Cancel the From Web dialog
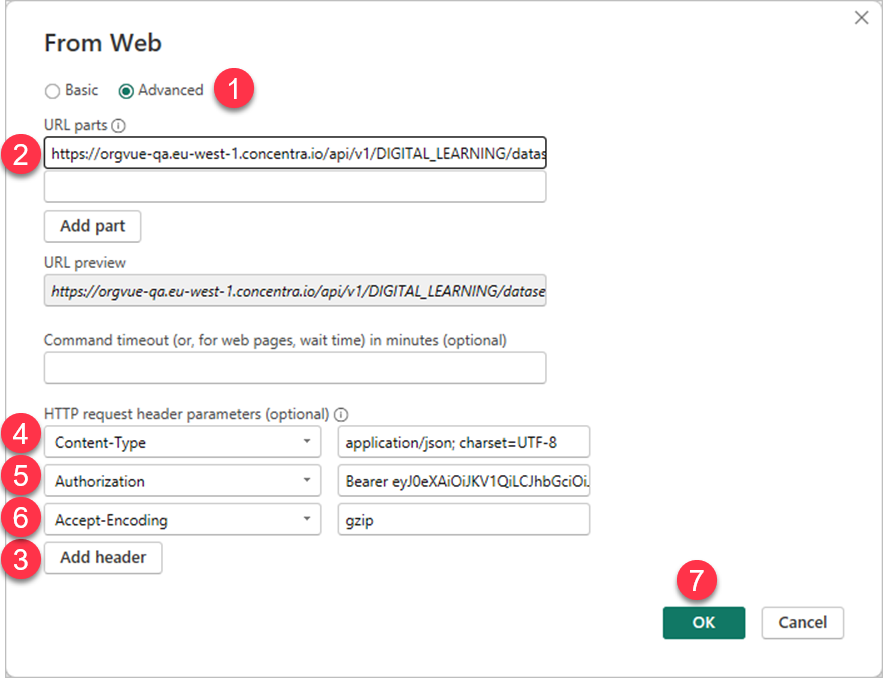Image resolution: width=883 pixels, height=678 pixels. tap(802, 622)
